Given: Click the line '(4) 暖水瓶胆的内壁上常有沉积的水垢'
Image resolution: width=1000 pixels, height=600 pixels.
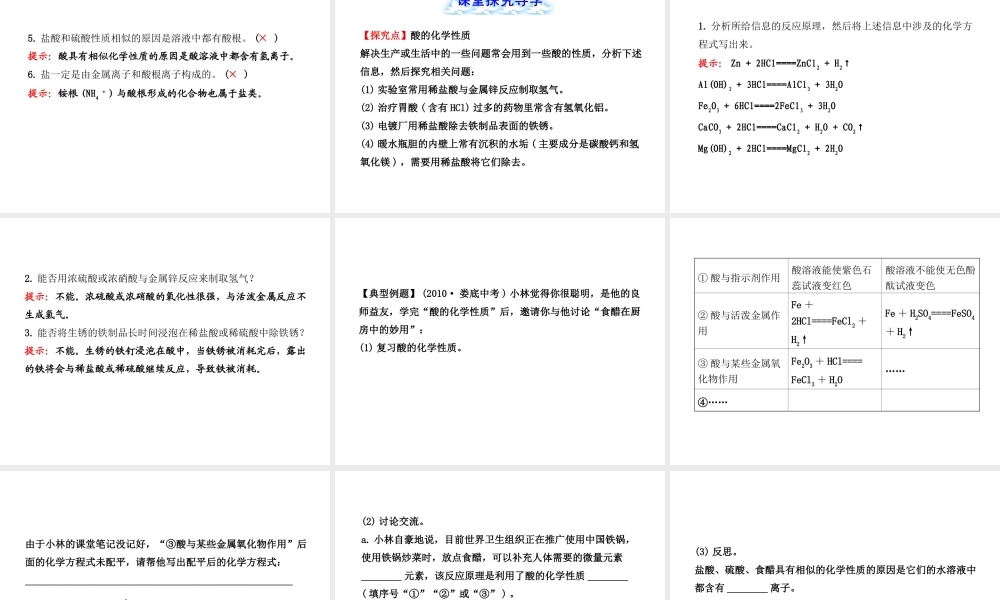Looking at the screenshot, I should pos(500,144).
